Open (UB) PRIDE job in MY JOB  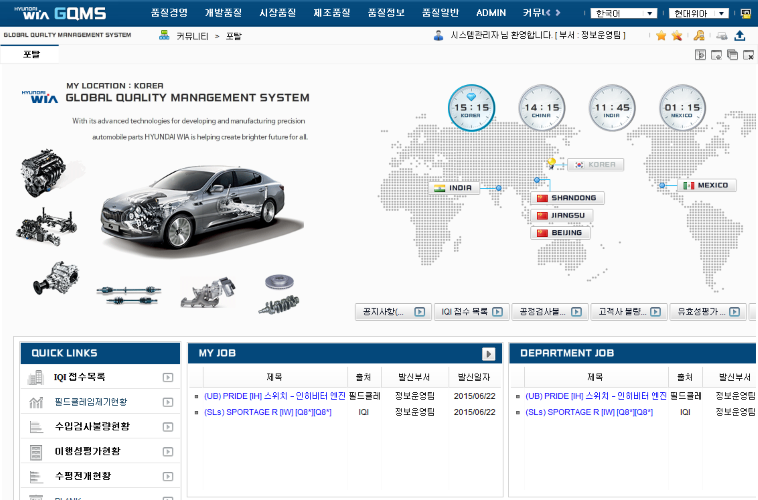tap(275, 396)
